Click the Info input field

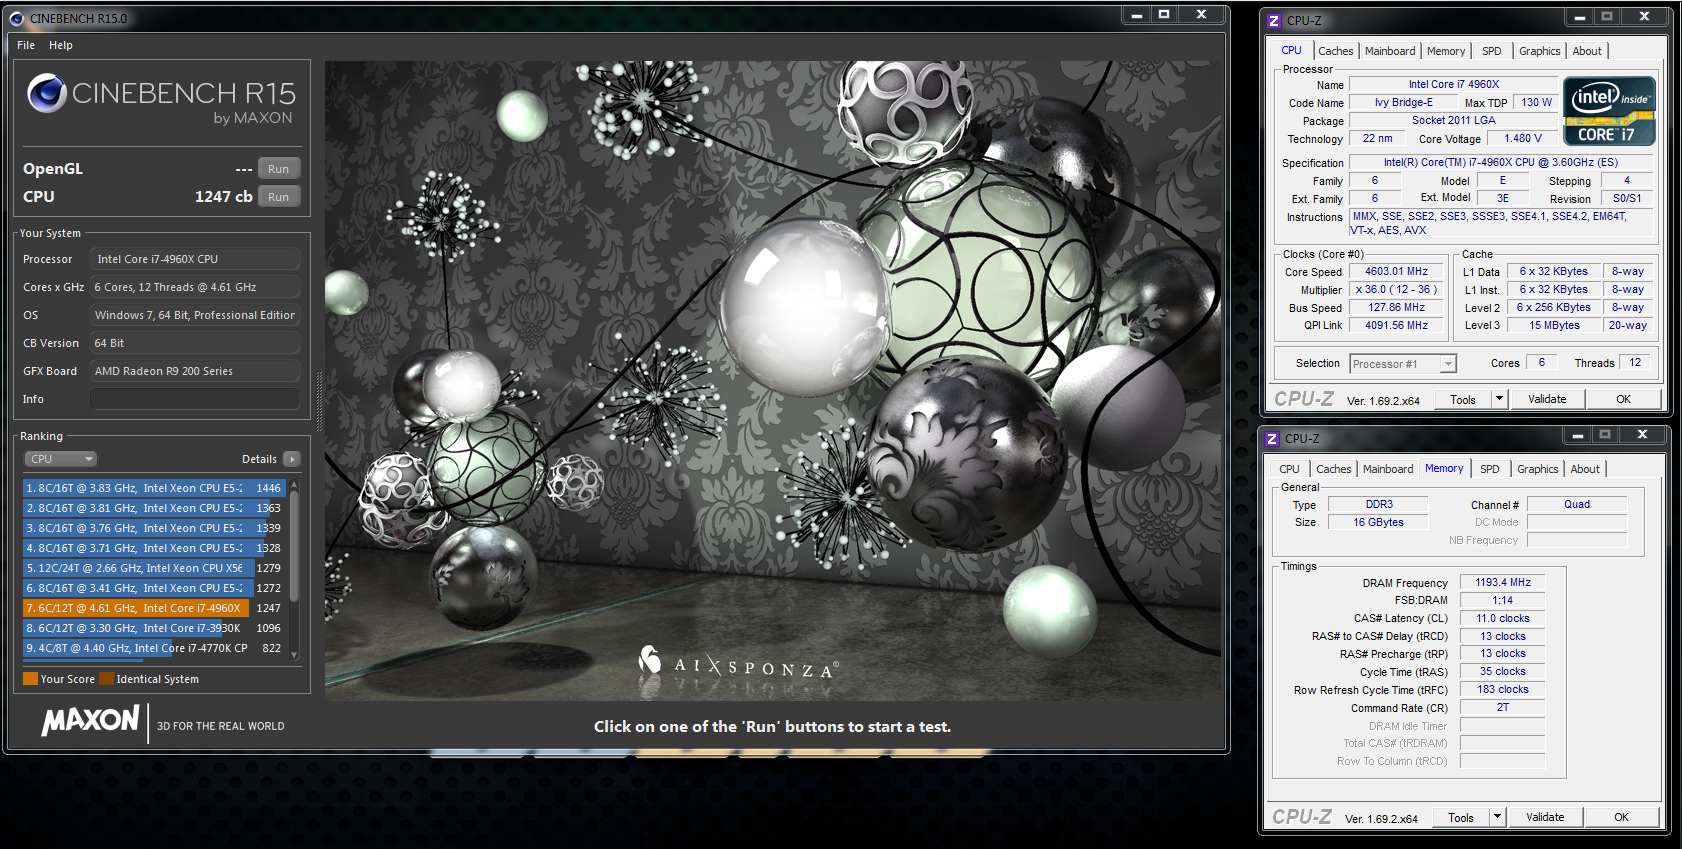[x=195, y=399]
